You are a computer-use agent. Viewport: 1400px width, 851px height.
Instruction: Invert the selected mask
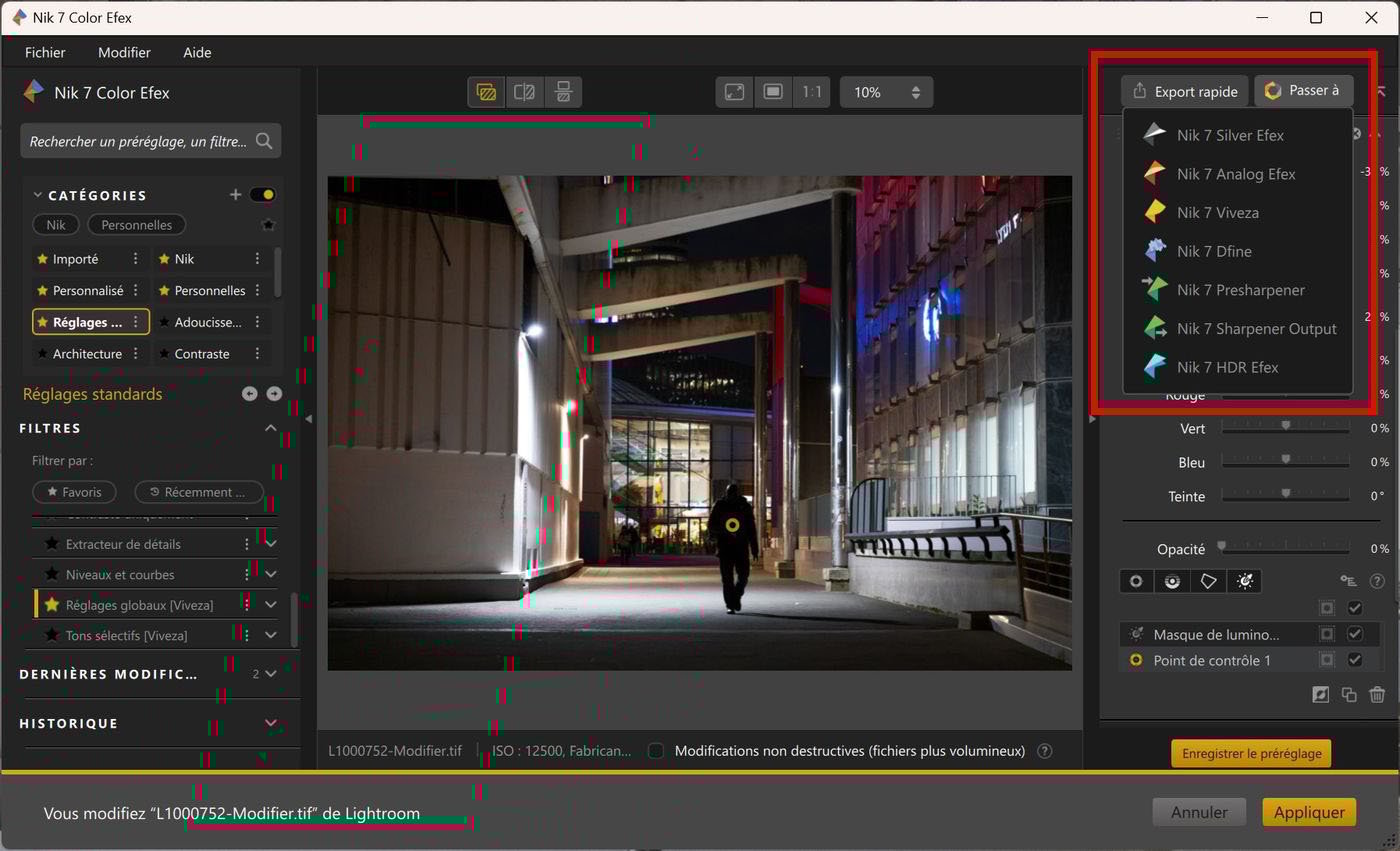(1320, 694)
